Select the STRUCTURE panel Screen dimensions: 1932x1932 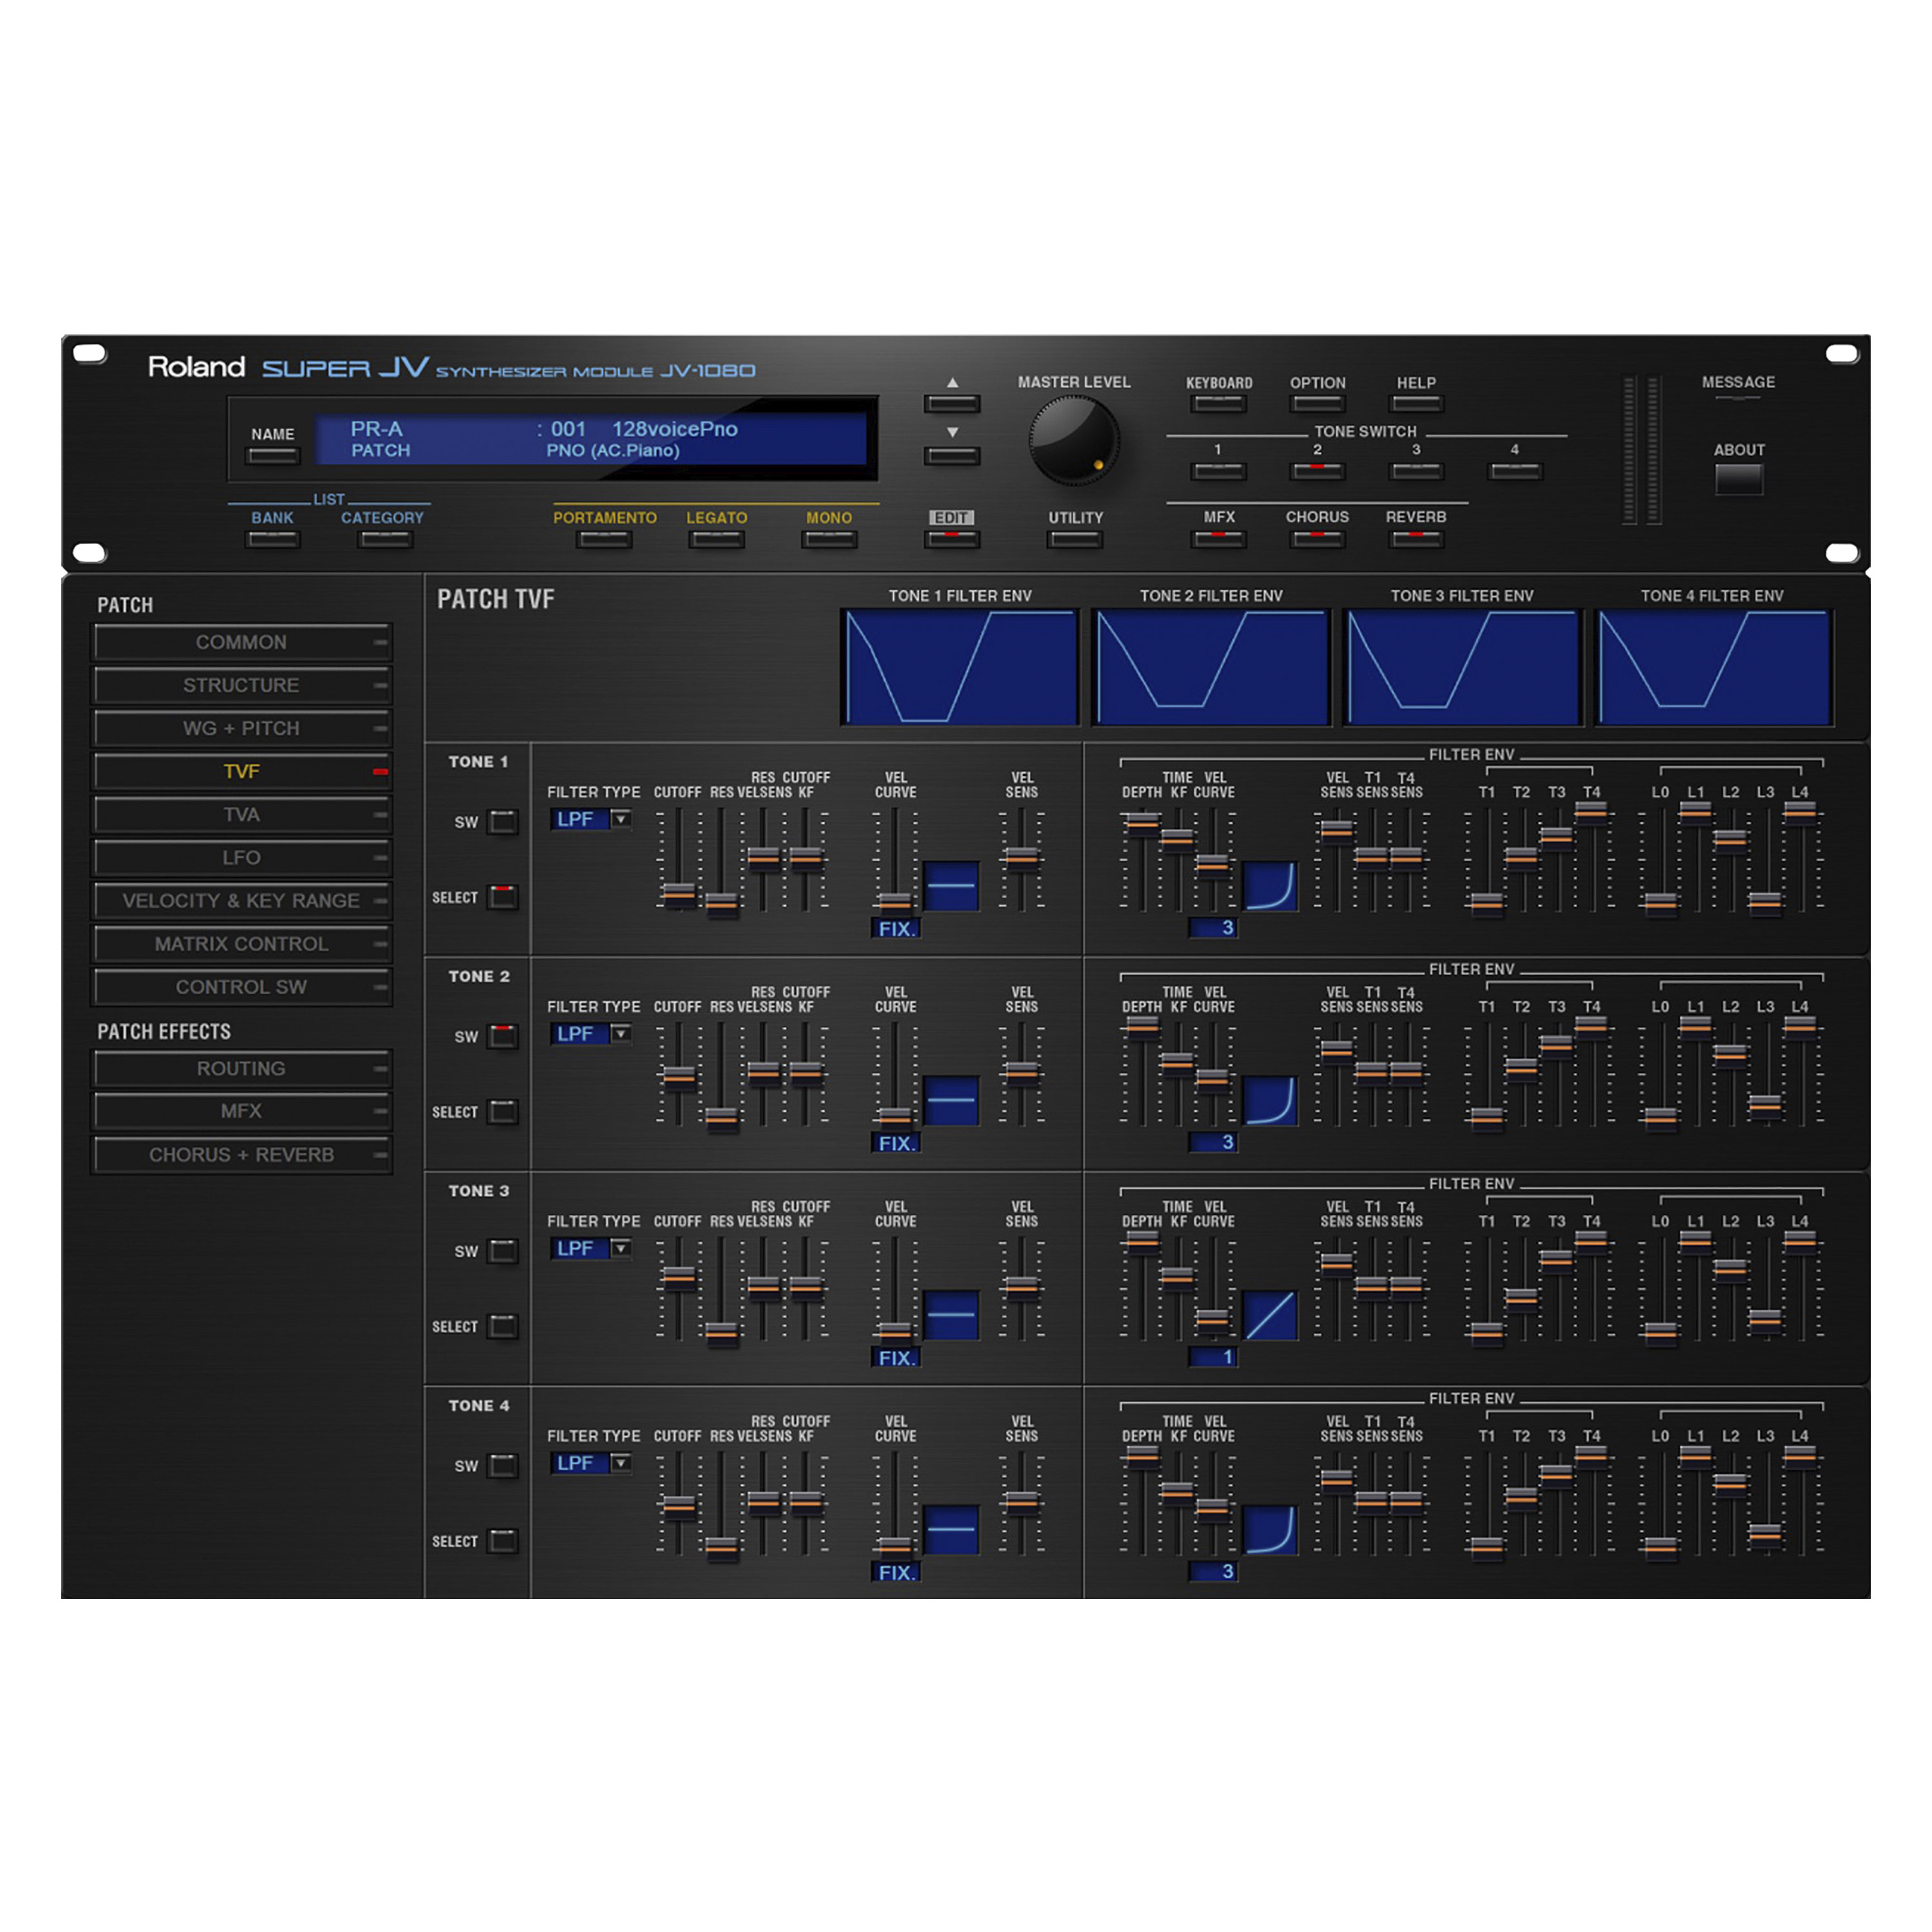(x=241, y=685)
